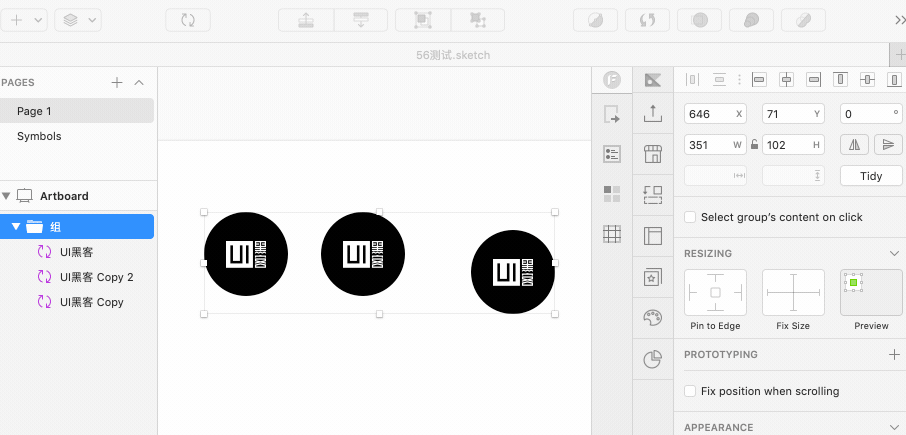Viewport: 906px width, 435px height.
Task: Select the UI黑客 Copy 2 layer
Action: [77, 277]
